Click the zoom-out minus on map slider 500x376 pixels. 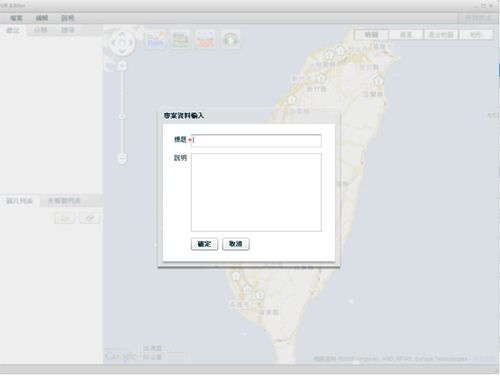[122, 159]
